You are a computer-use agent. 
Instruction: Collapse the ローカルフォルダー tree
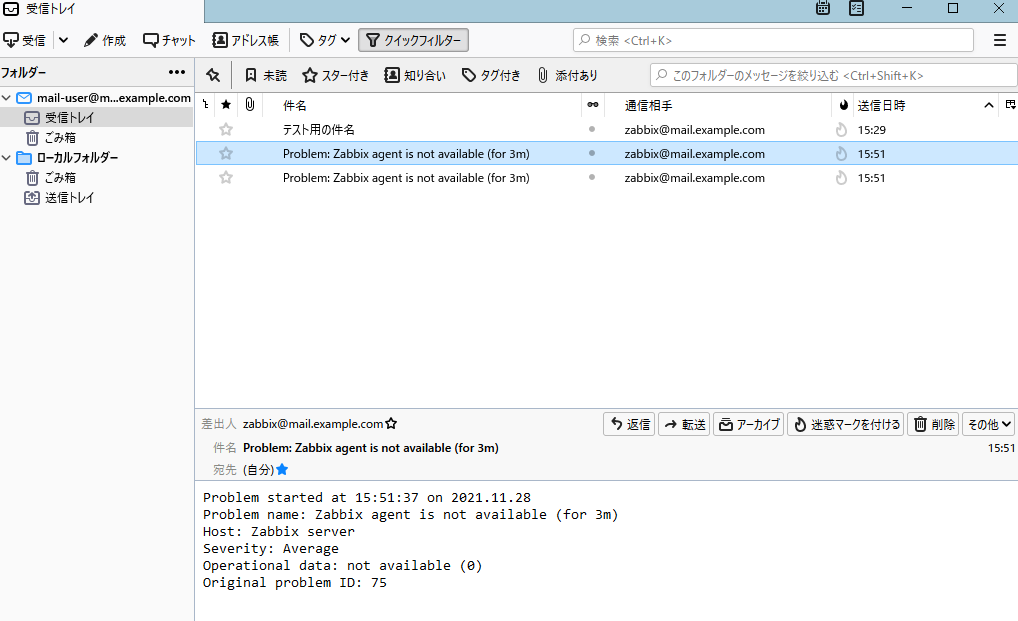point(7,157)
